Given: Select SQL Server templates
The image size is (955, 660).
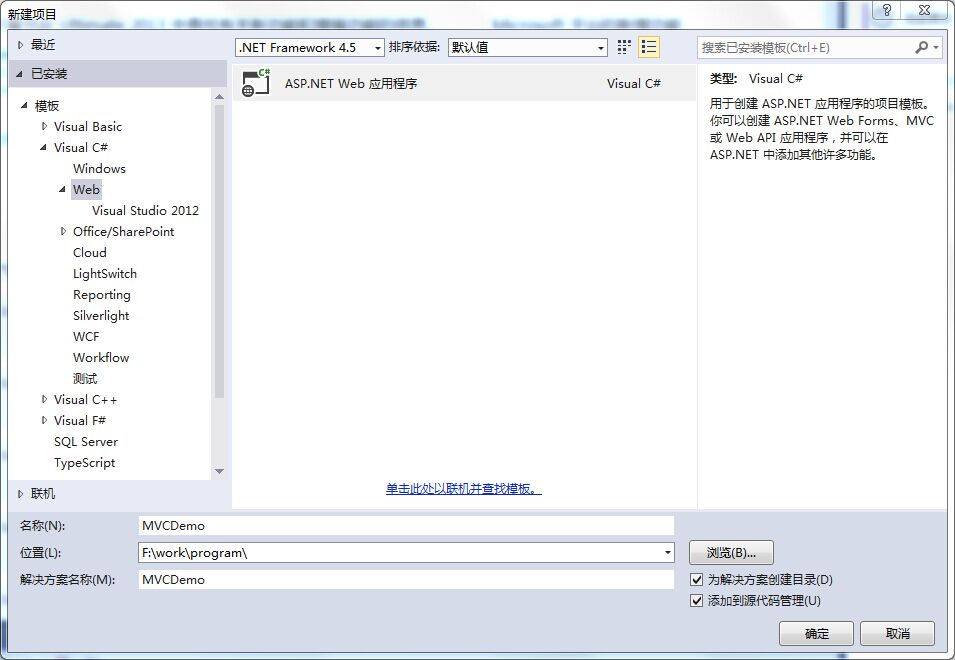Looking at the screenshot, I should click(x=86, y=441).
